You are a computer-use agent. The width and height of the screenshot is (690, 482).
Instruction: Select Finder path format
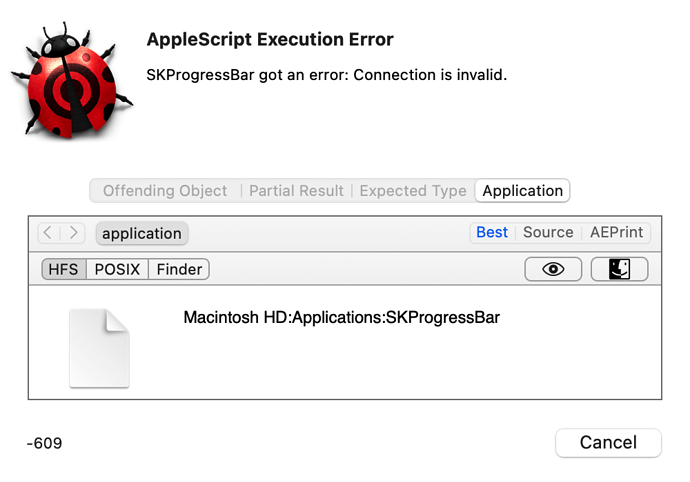pyautogui.click(x=180, y=269)
